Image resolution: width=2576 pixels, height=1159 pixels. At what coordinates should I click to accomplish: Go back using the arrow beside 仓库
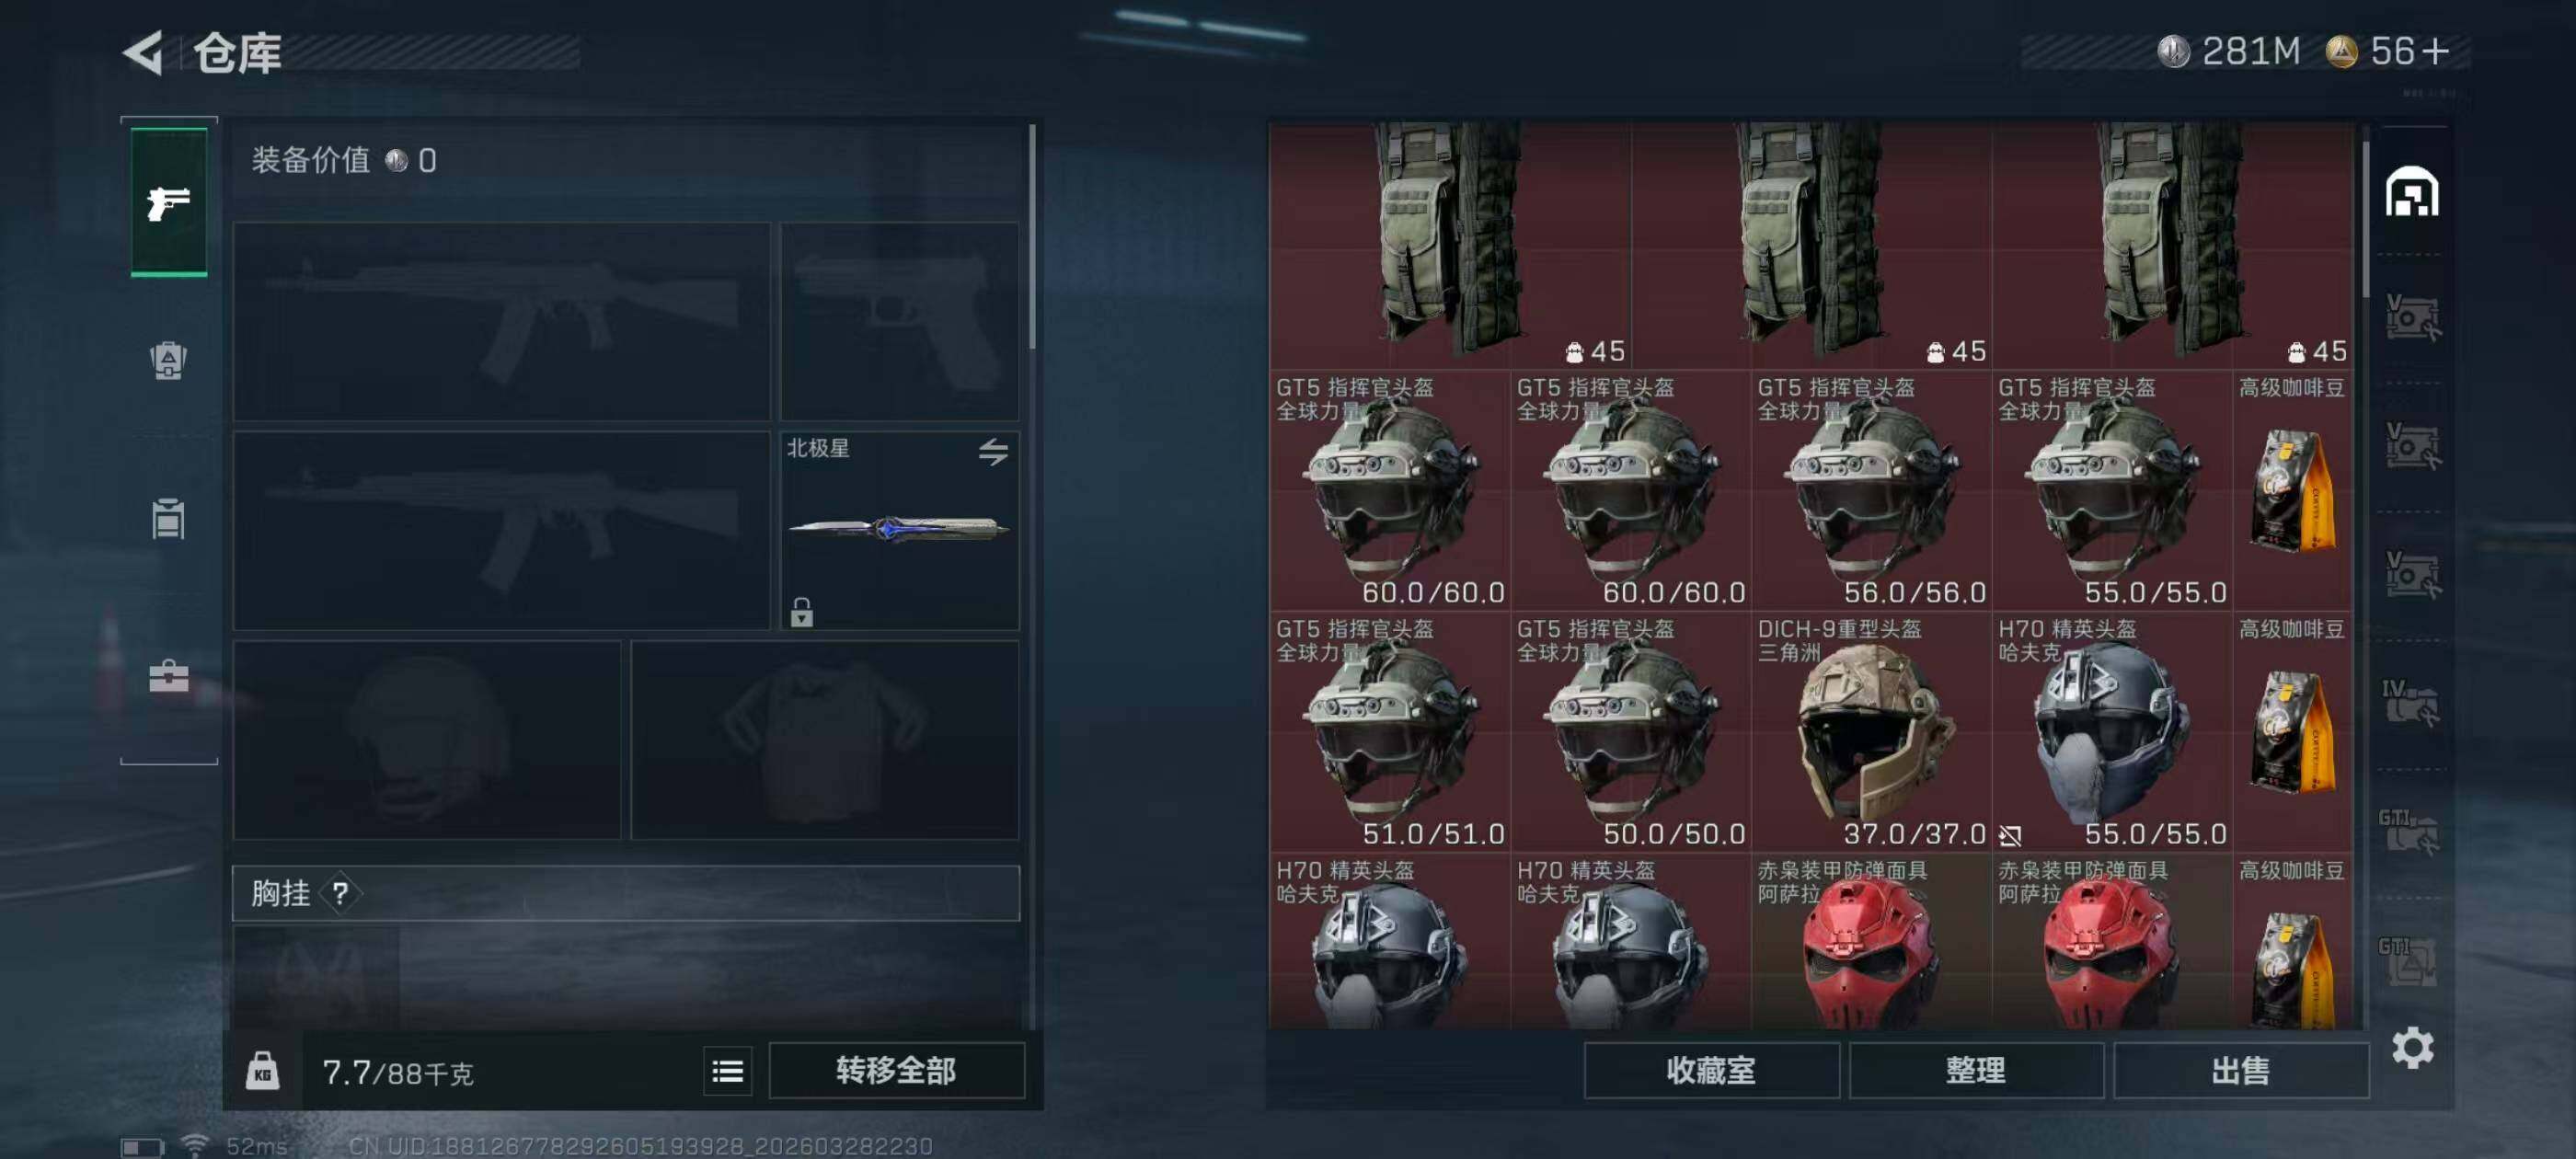pos(144,52)
